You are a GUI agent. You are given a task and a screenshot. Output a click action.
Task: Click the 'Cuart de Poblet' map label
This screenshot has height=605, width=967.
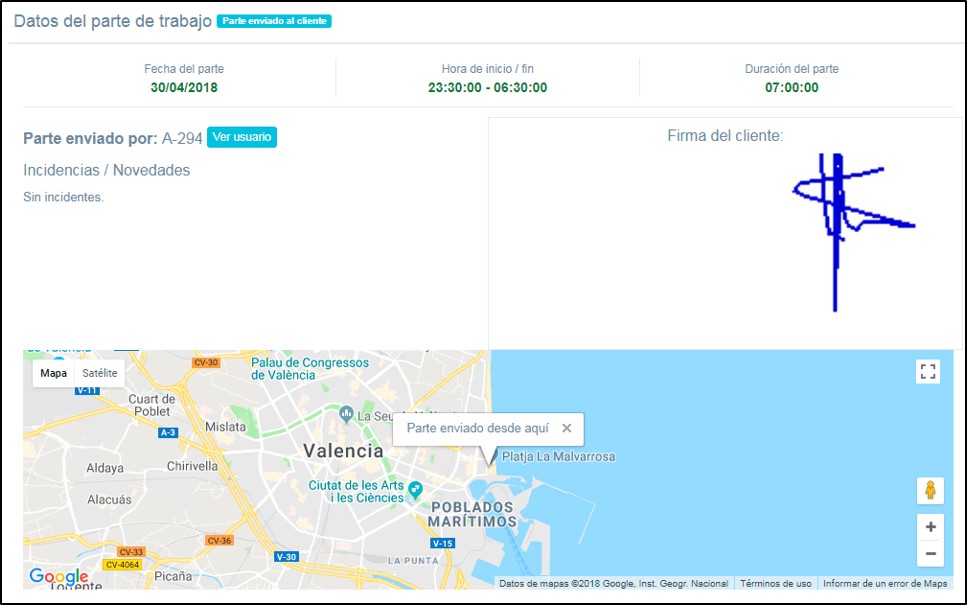[x=152, y=405]
